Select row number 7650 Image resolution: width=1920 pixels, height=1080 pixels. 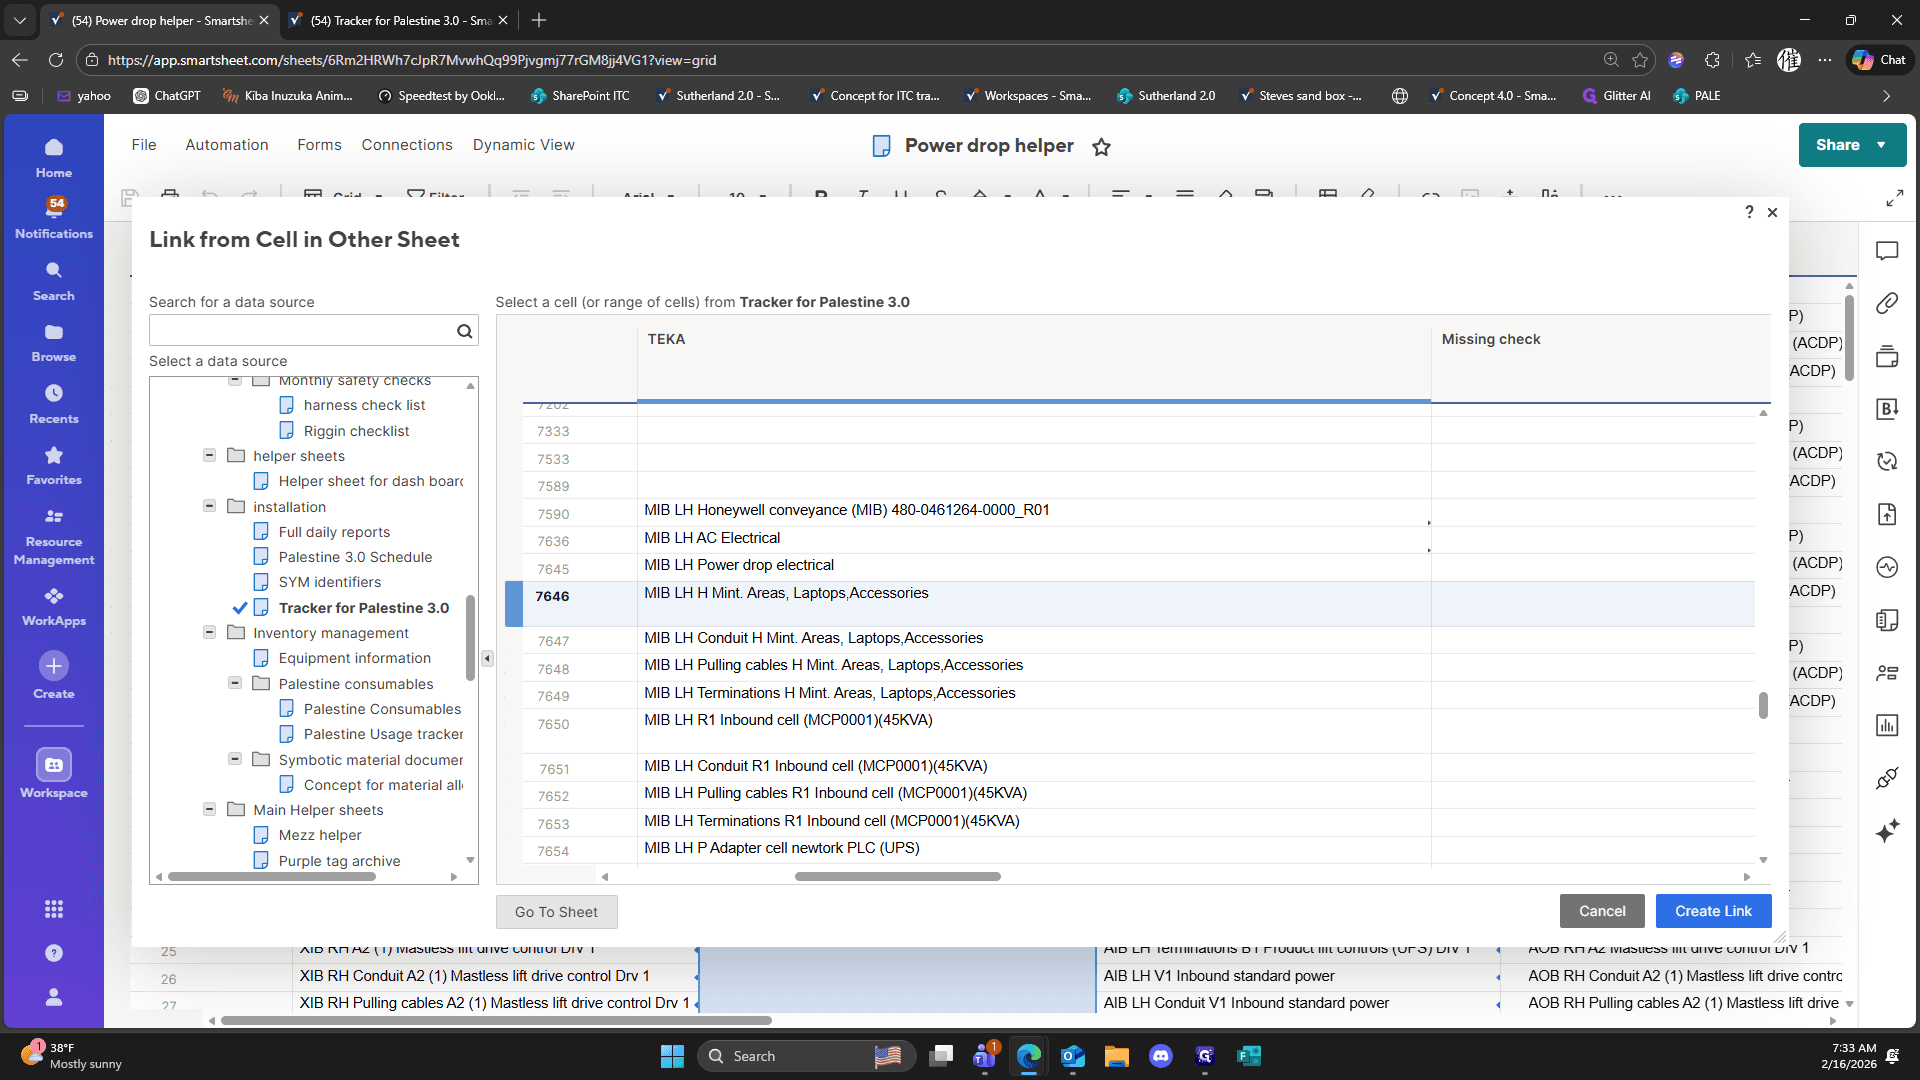tap(553, 724)
